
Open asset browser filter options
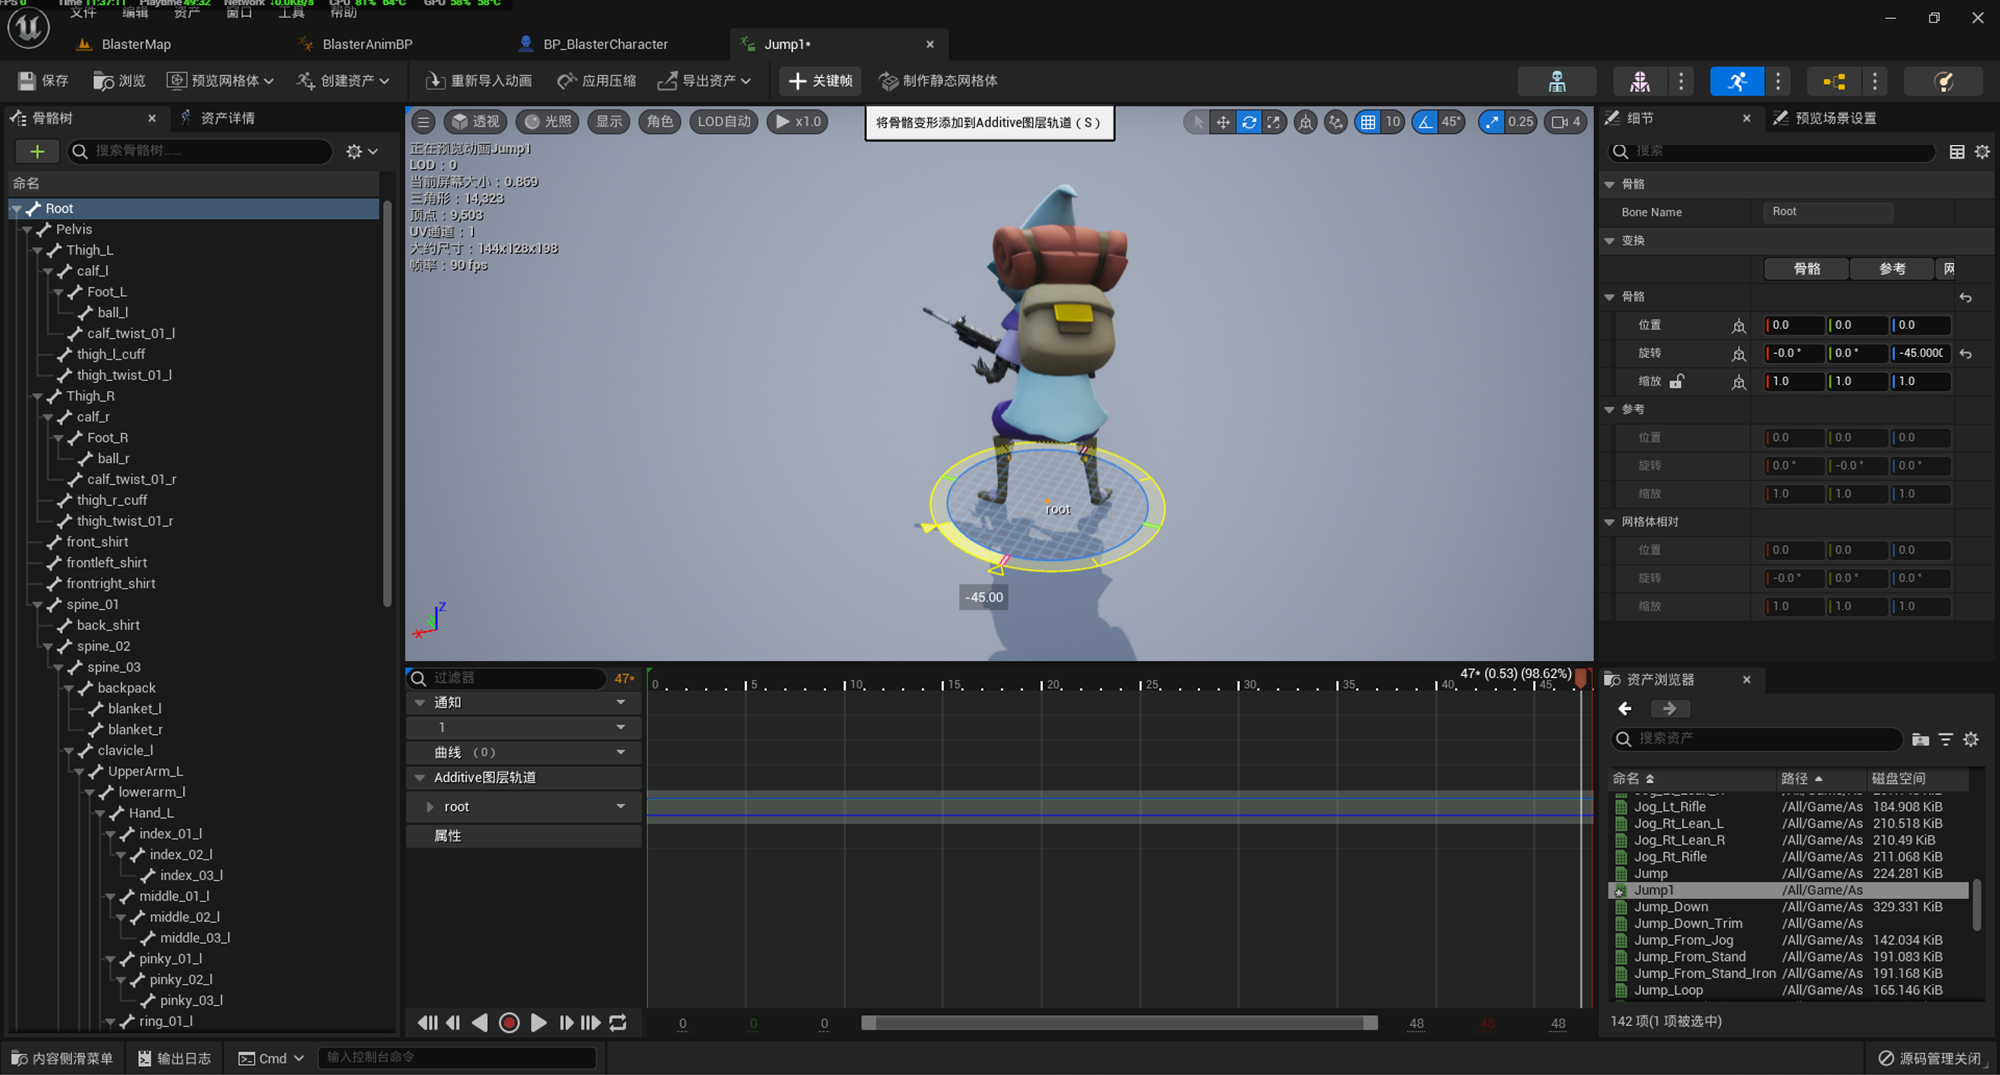(1946, 739)
